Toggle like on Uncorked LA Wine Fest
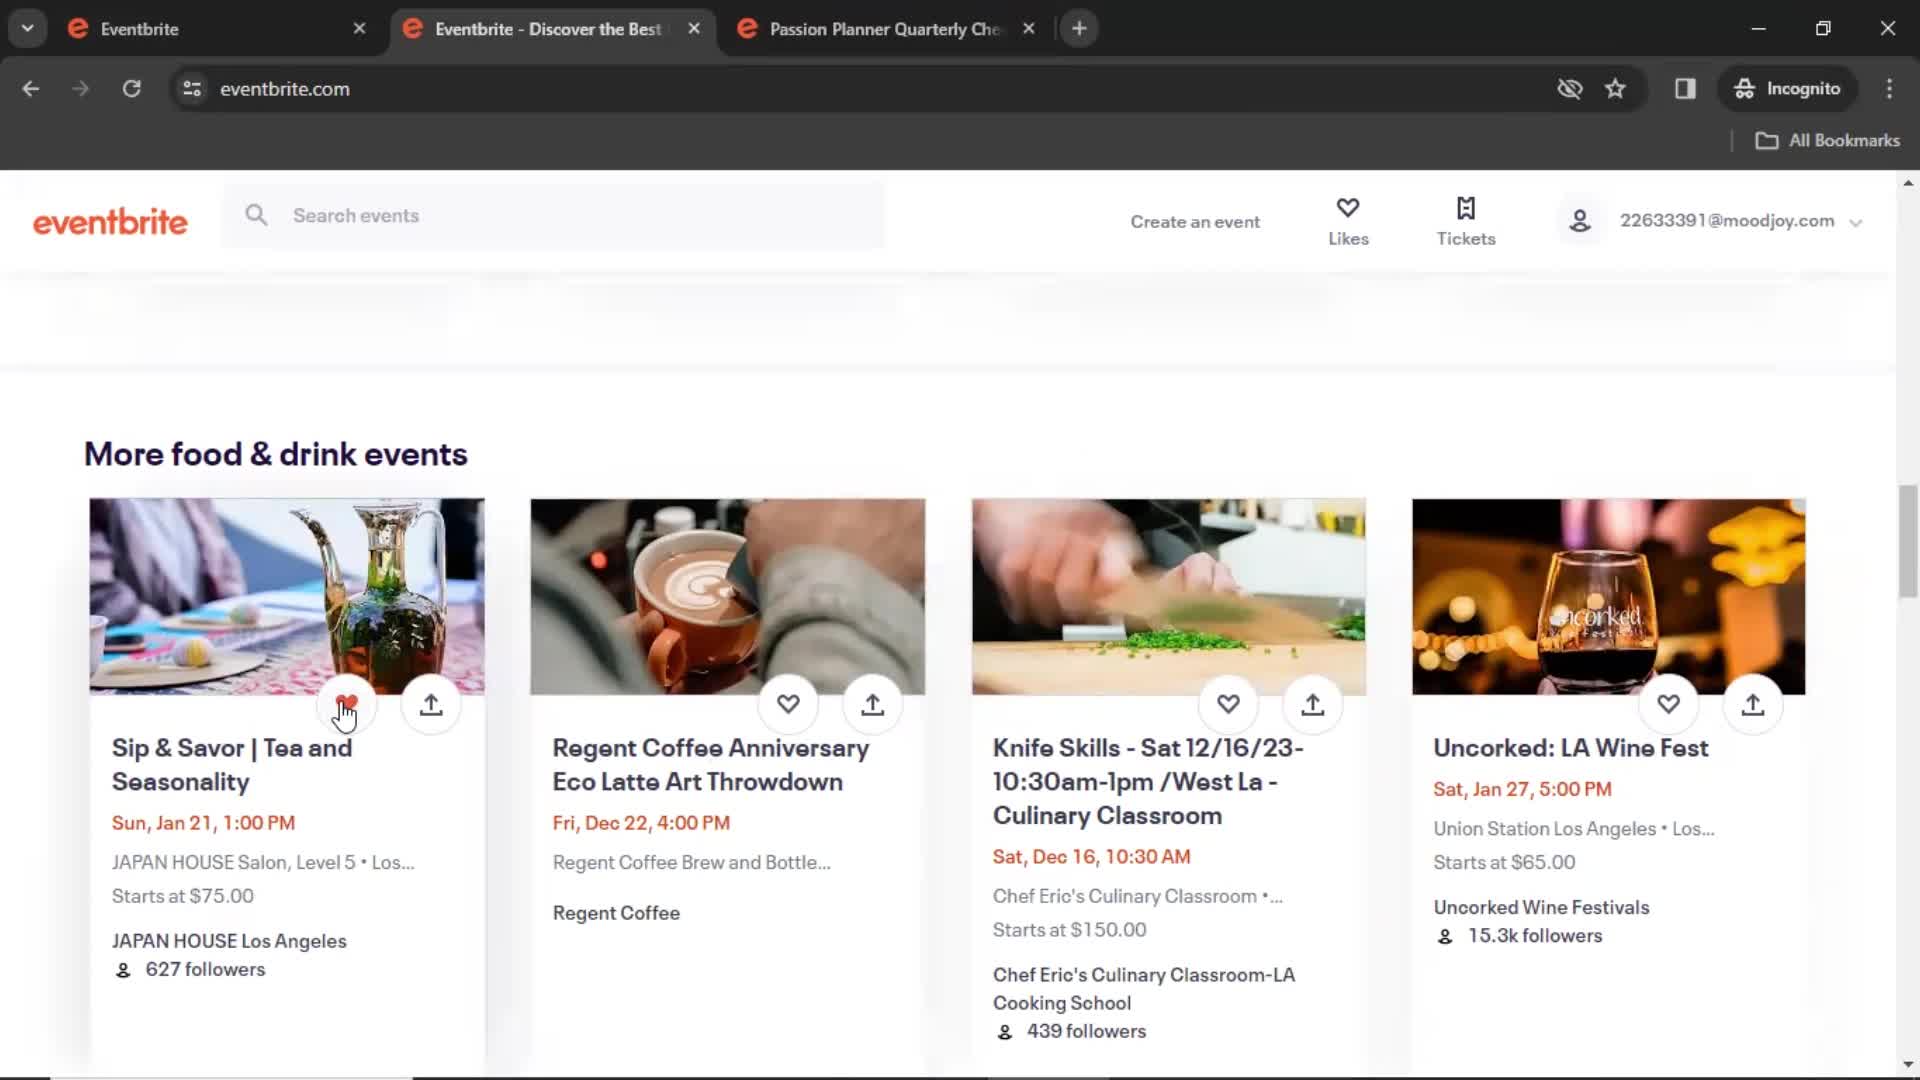The image size is (1920, 1080). point(1668,703)
